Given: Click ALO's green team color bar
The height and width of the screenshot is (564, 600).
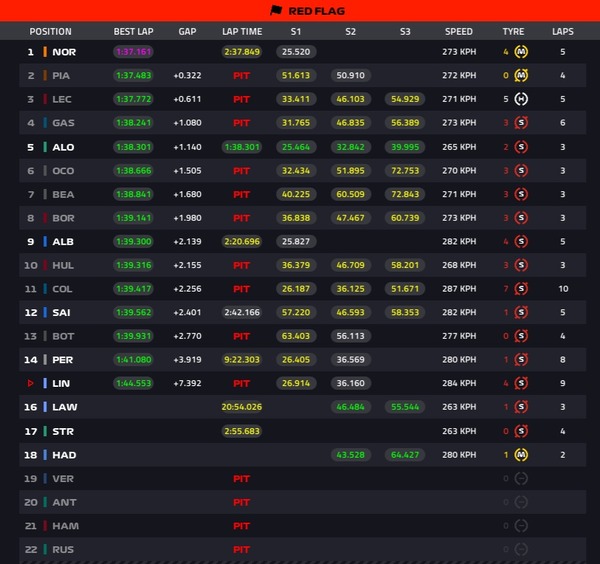Looking at the screenshot, I should 45,147.
